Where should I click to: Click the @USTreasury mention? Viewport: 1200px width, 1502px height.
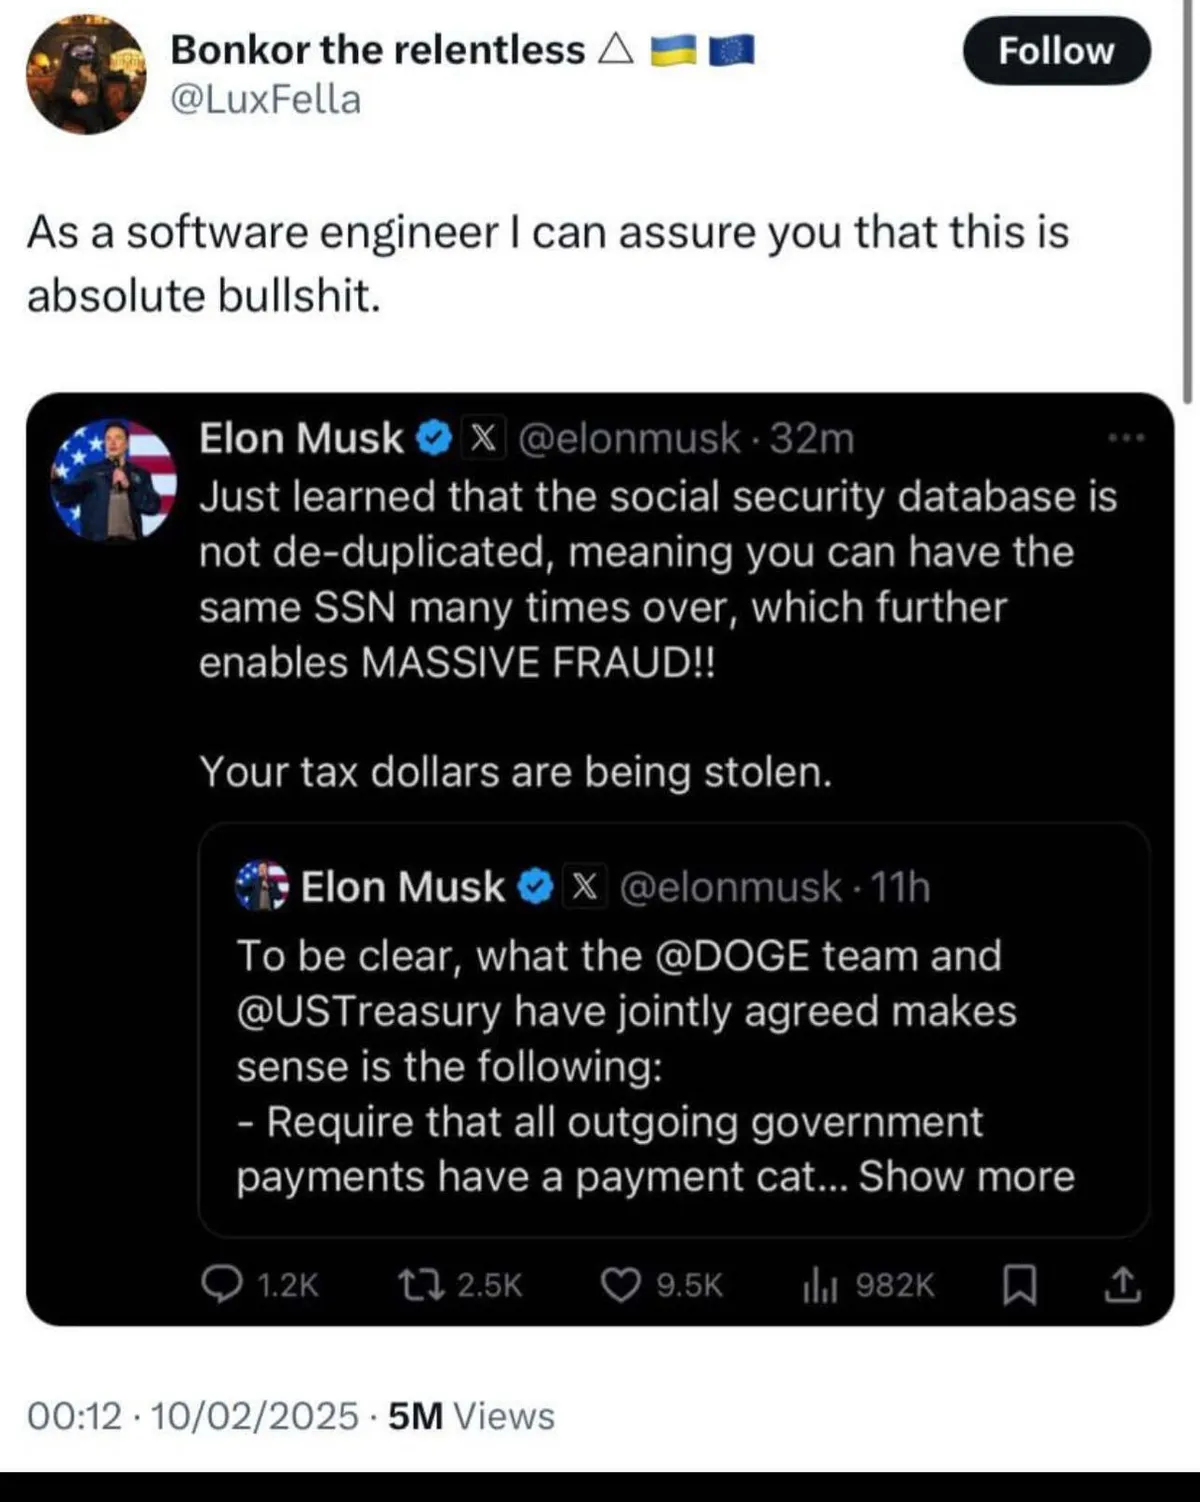368,1012
